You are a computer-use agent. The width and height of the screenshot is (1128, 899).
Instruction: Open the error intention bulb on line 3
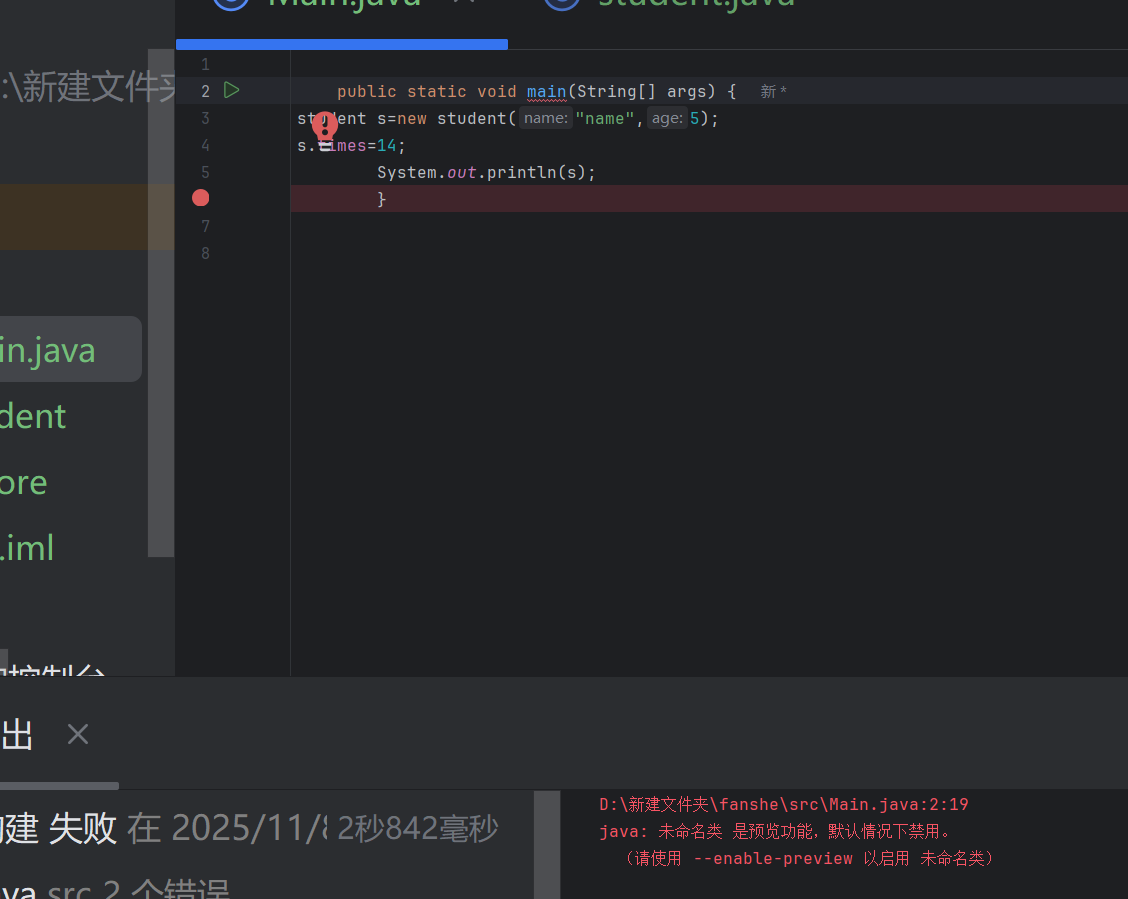(x=325, y=127)
